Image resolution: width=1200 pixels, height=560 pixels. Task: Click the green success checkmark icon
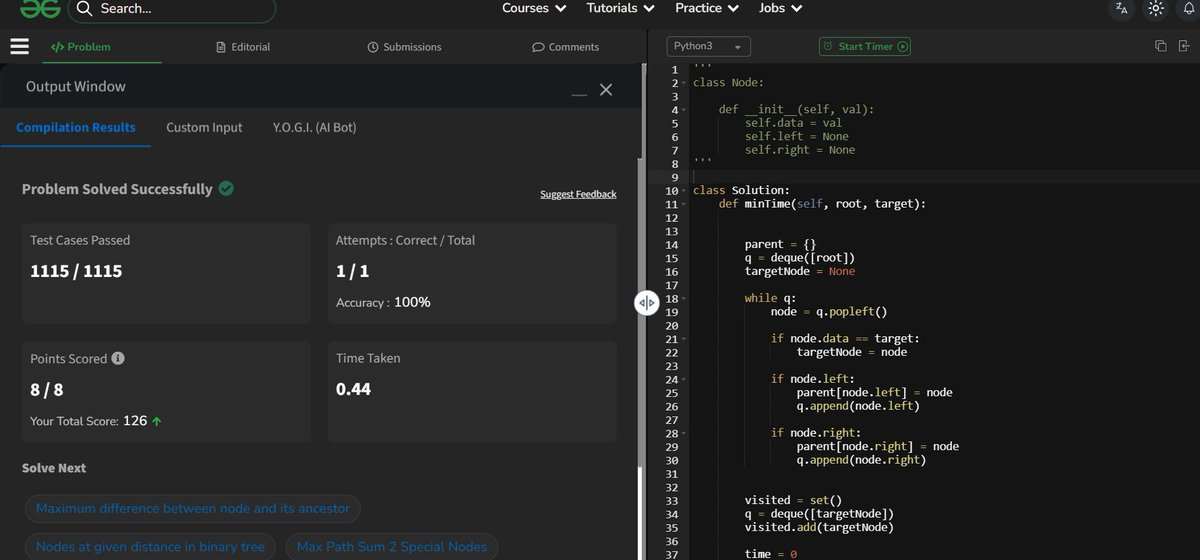tap(226, 188)
